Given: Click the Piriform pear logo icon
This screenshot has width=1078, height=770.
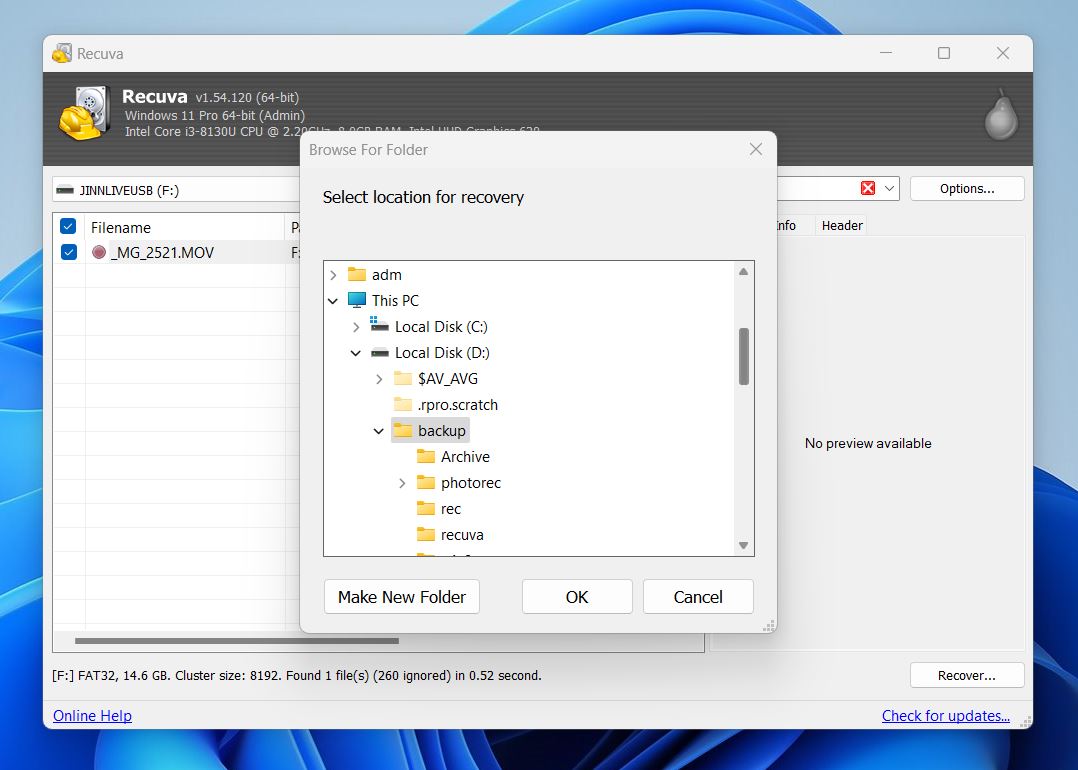Looking at the screenshot, I should point(1000,115).
